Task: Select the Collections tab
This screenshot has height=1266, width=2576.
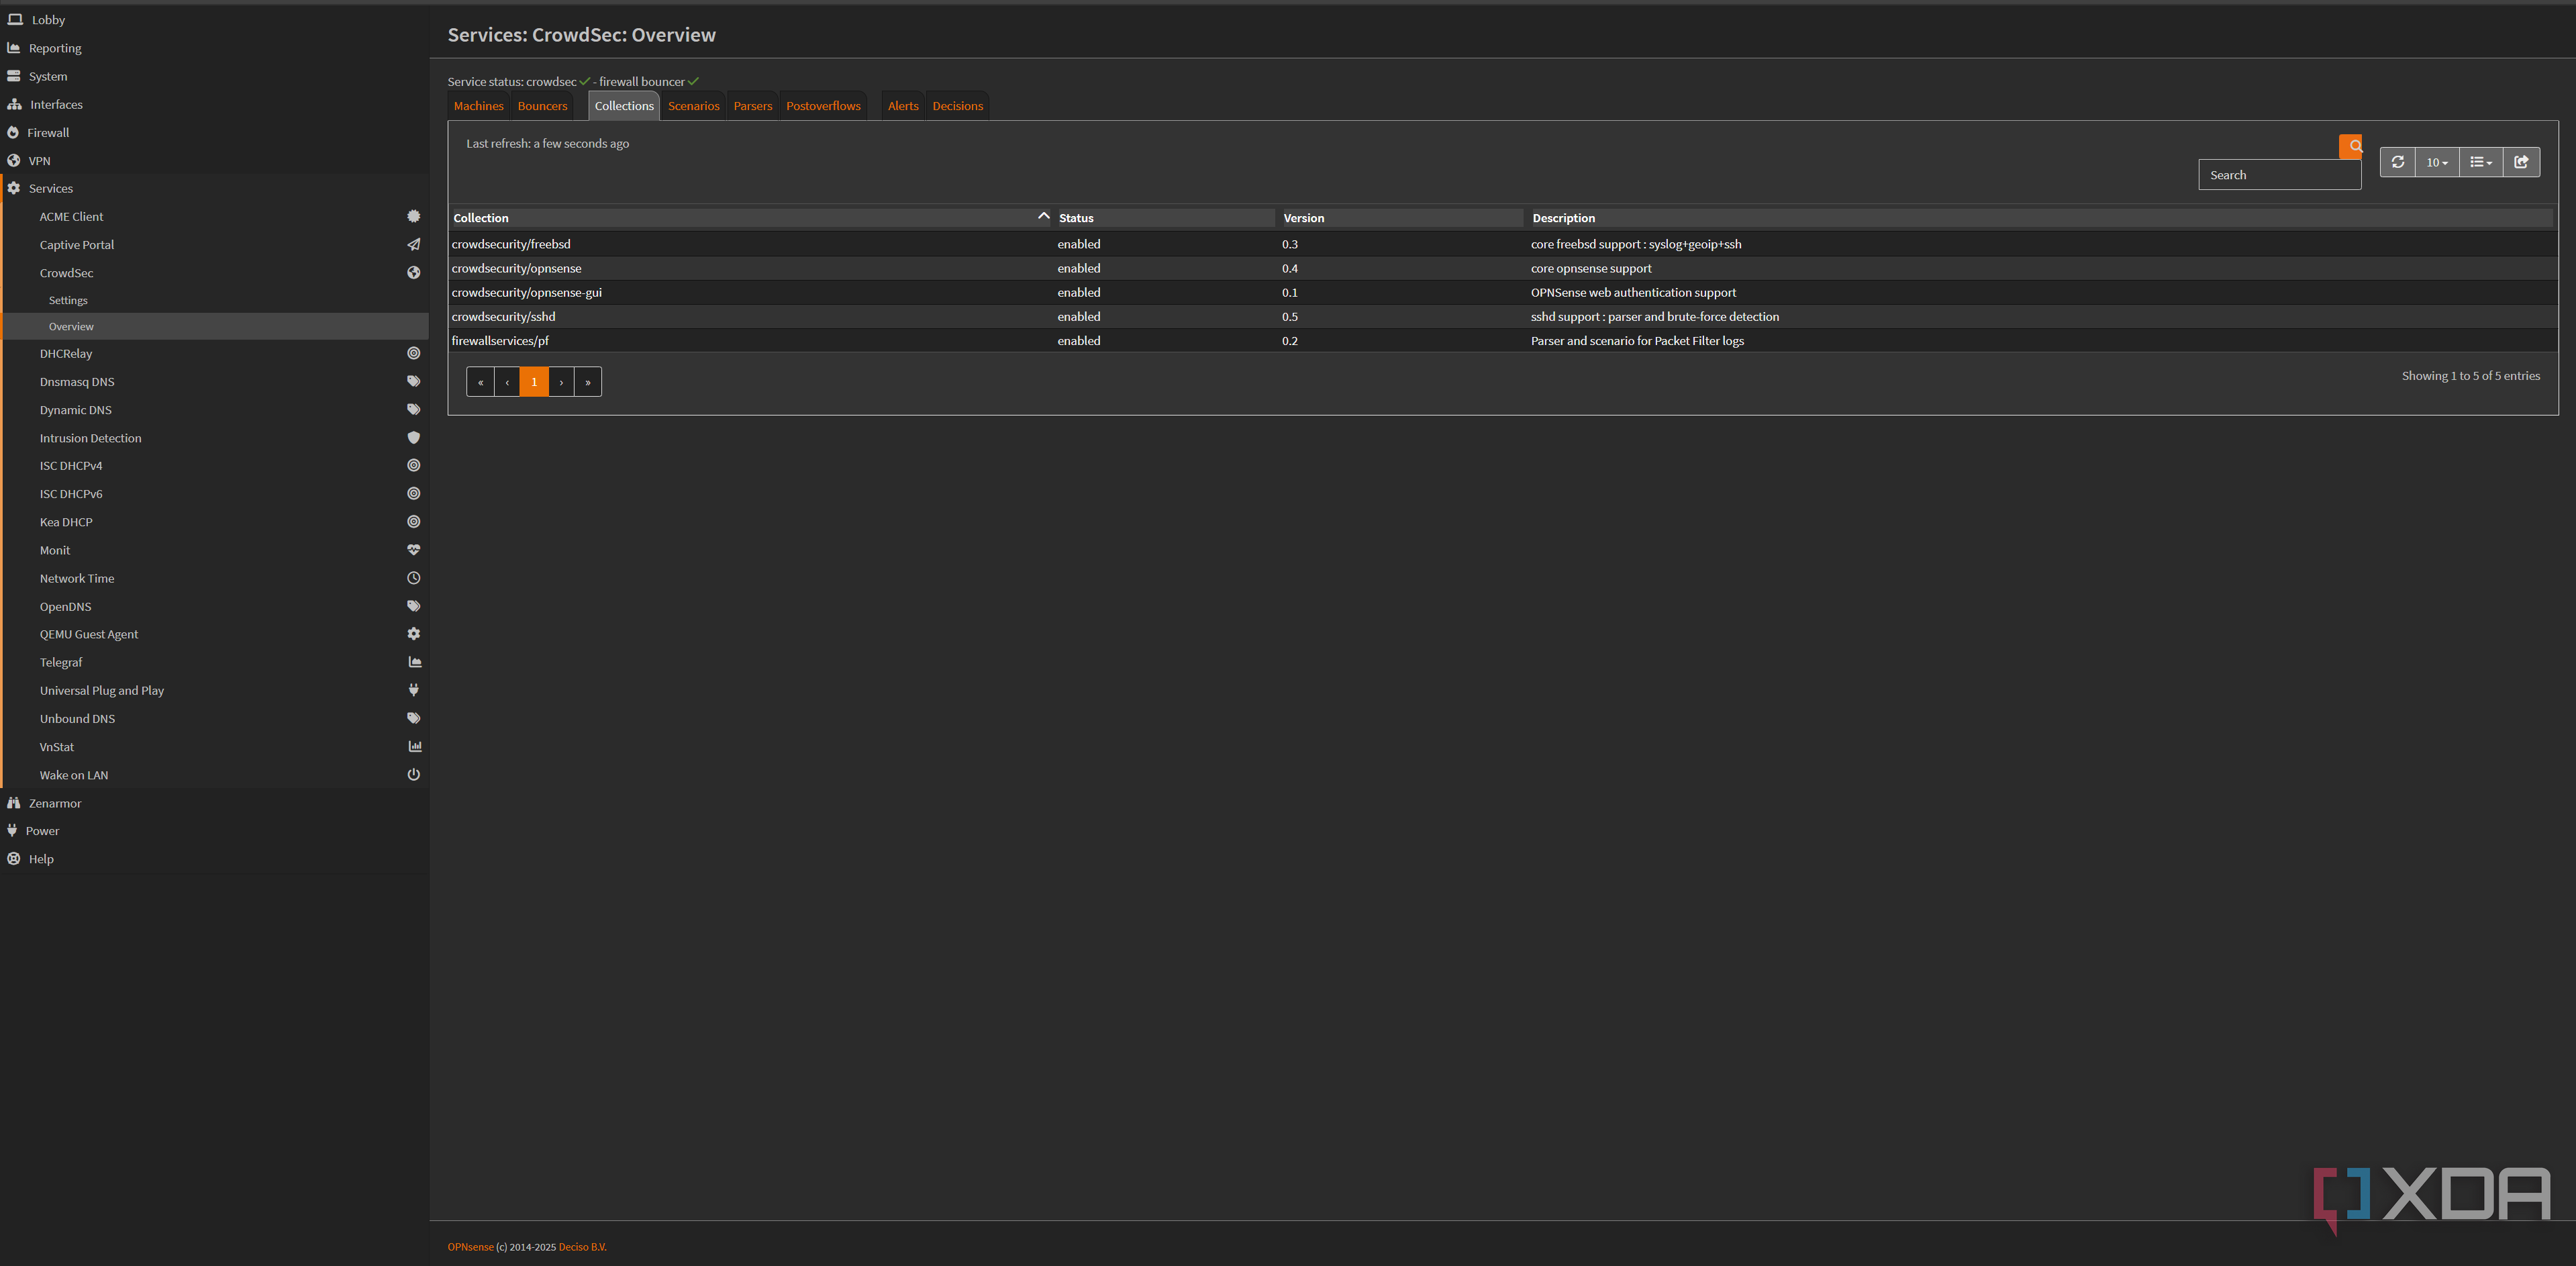Action: [x=624, y=106]
